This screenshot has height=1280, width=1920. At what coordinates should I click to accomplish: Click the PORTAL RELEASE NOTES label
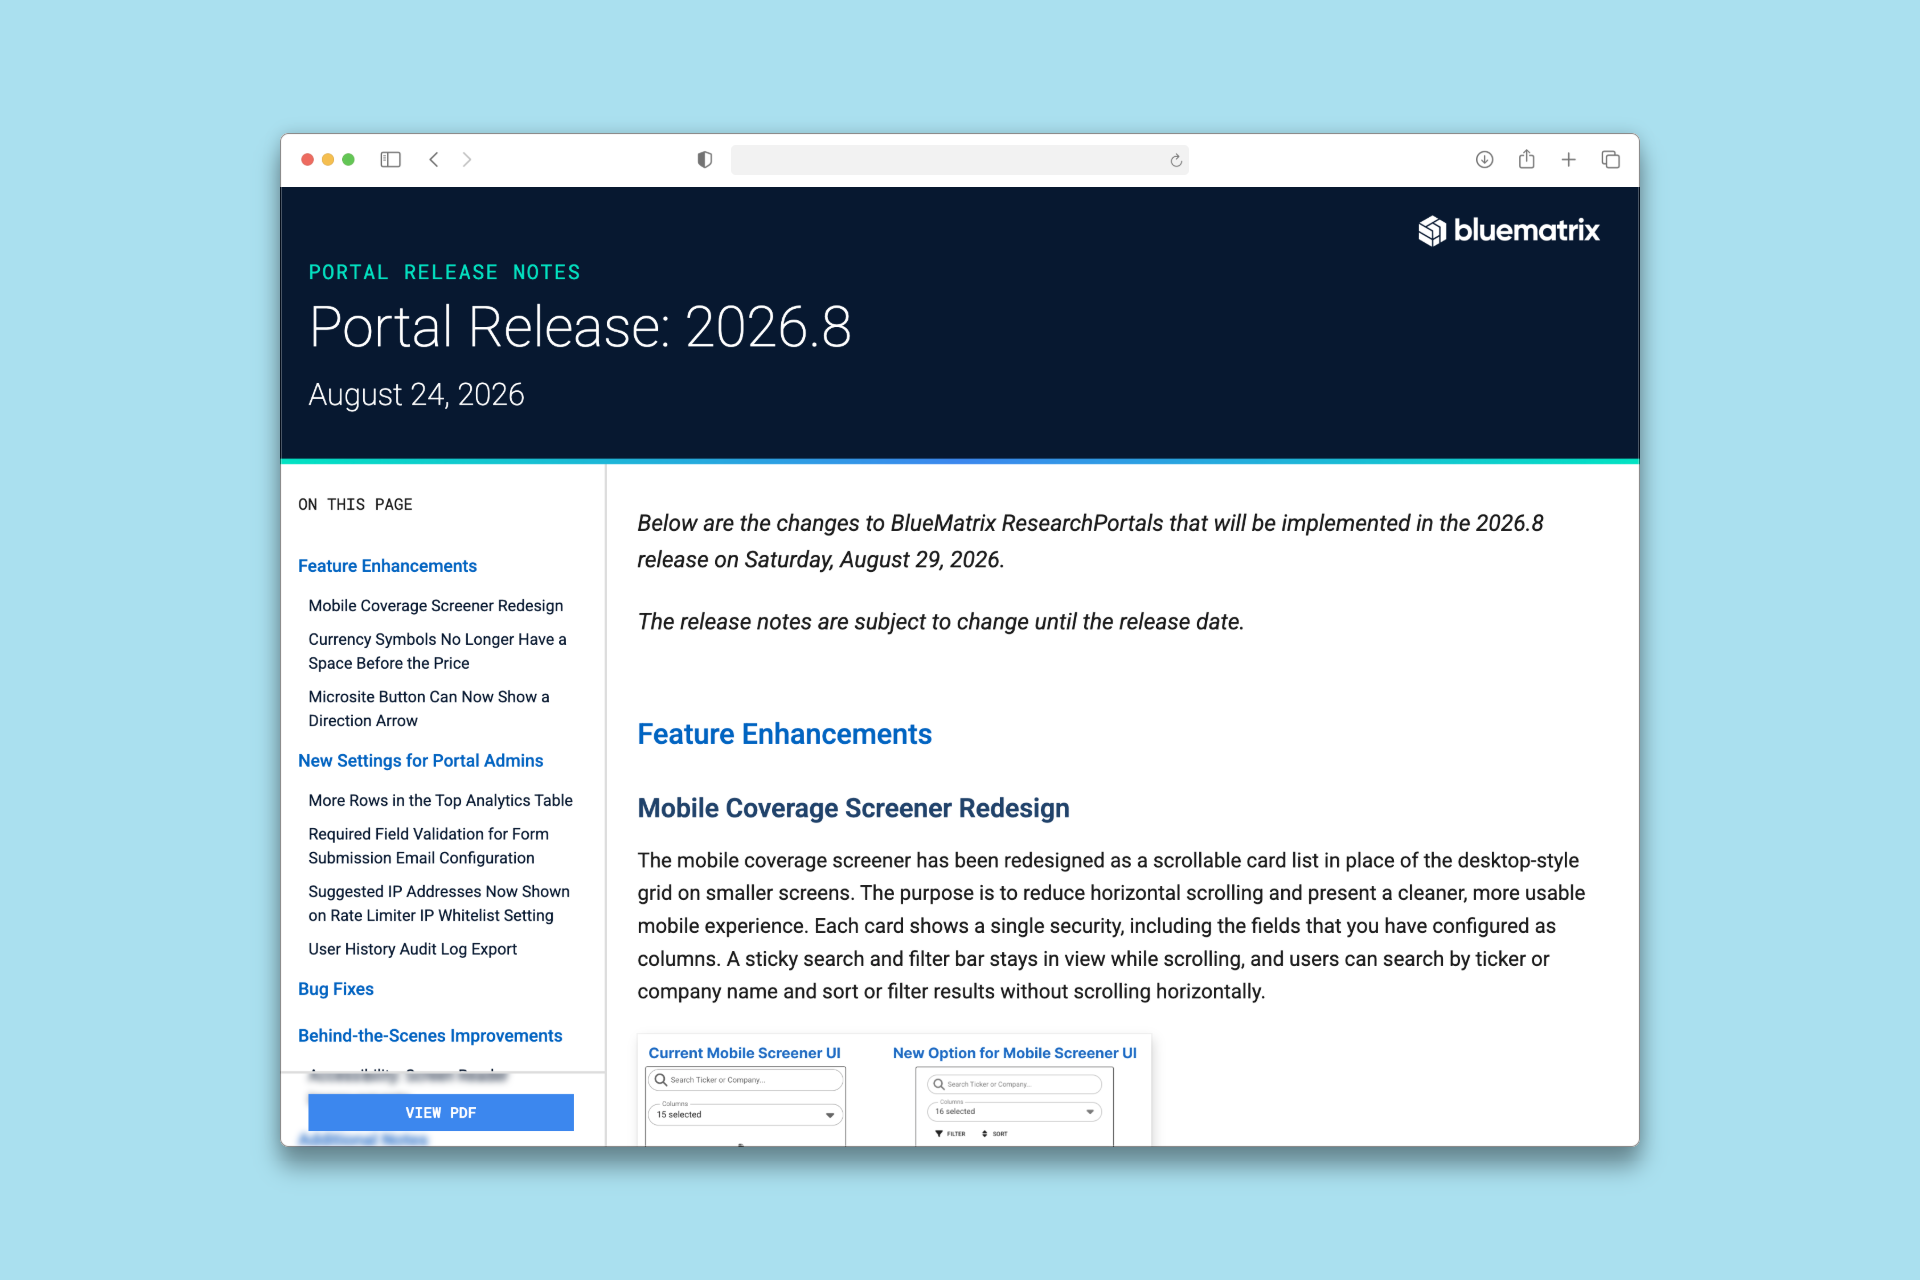tap(444, 272)
